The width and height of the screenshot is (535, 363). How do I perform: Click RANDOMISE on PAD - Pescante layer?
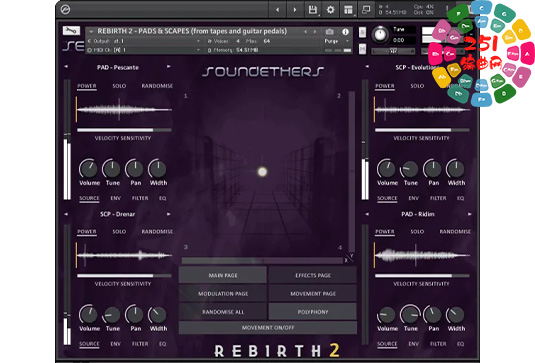coord(157,86)
